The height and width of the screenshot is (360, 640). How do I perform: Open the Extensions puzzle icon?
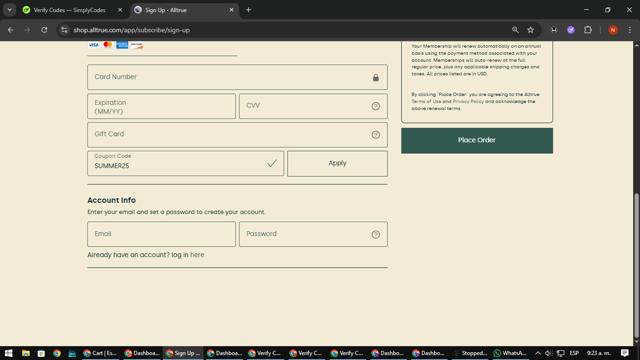pos(588,30)
